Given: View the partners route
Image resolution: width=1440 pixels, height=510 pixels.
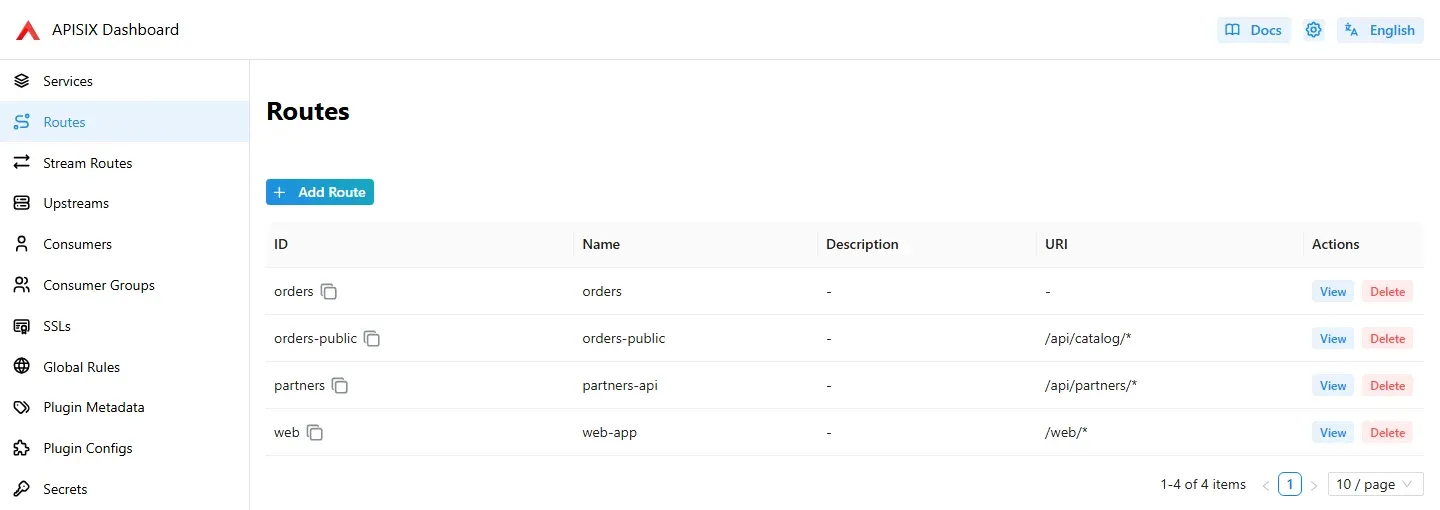Looking at the screenshot, I should [x=1333, y=386].
